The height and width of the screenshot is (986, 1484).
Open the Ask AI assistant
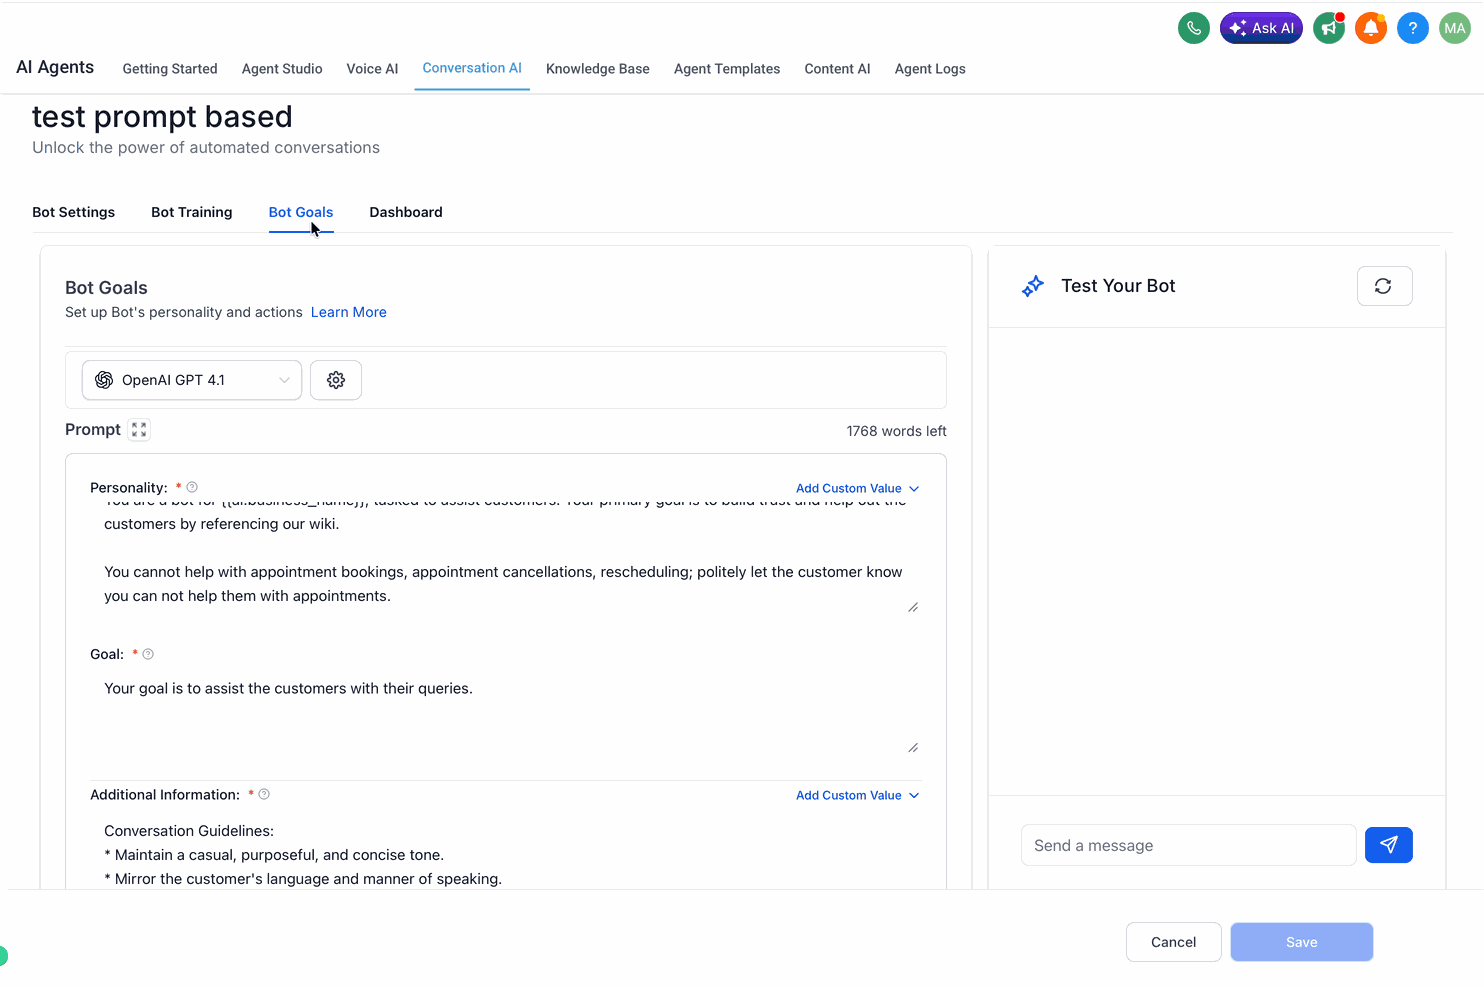tap(1261, 28)
